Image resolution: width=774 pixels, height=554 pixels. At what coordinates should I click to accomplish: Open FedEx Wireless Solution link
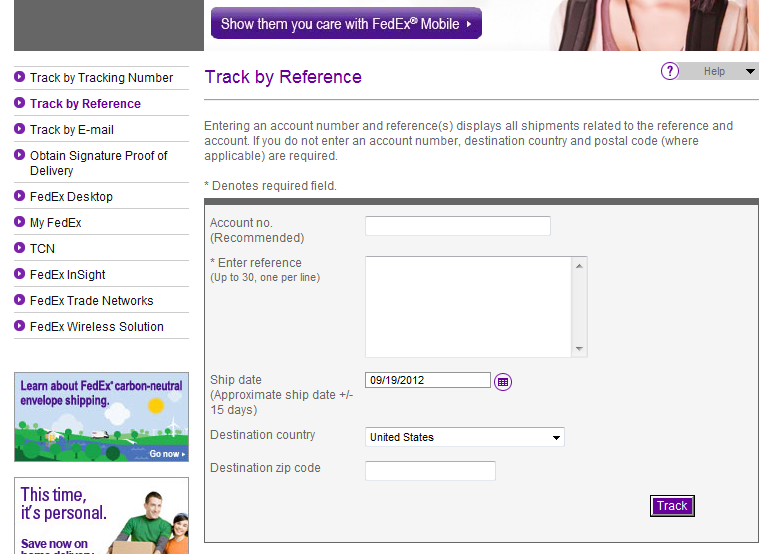(x=97, y=326)
